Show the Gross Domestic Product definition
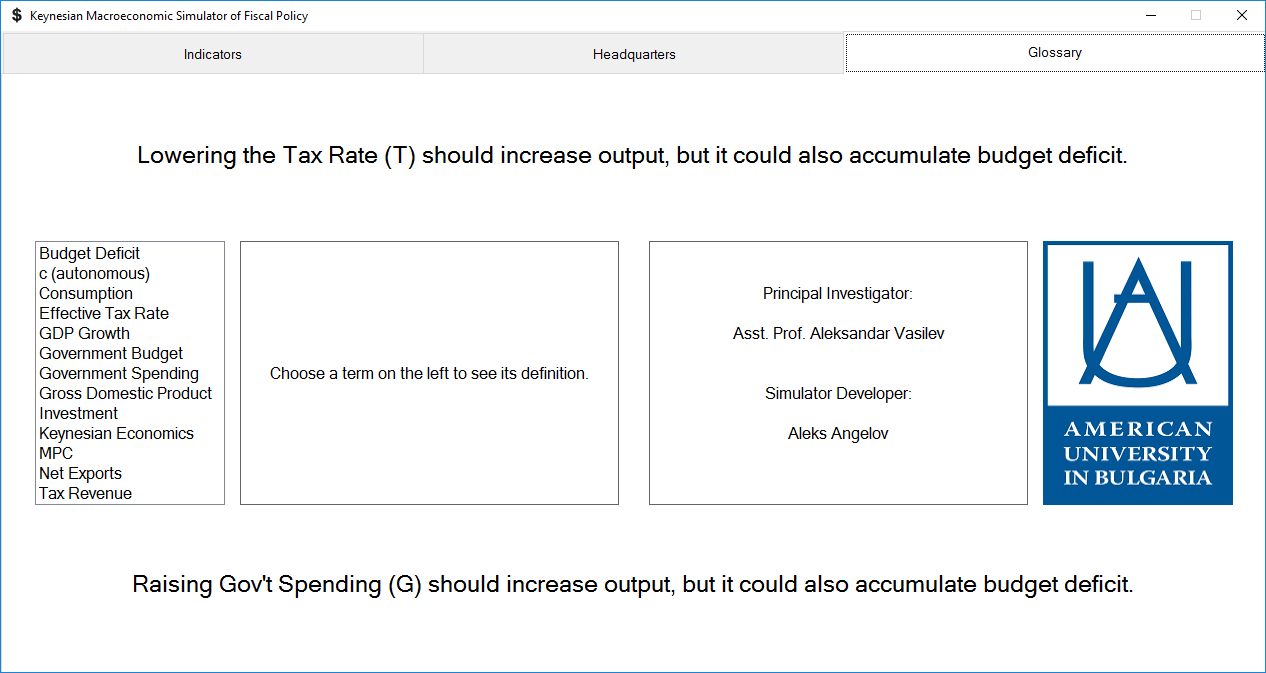1266x673 pixels. click(126, 394)
